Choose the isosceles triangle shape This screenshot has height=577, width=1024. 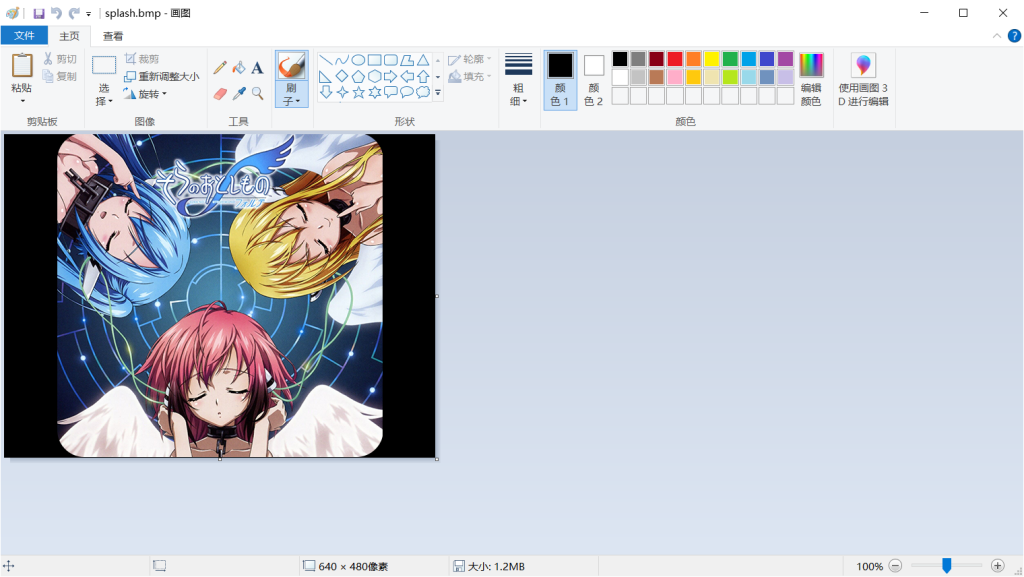coord(423,60)
